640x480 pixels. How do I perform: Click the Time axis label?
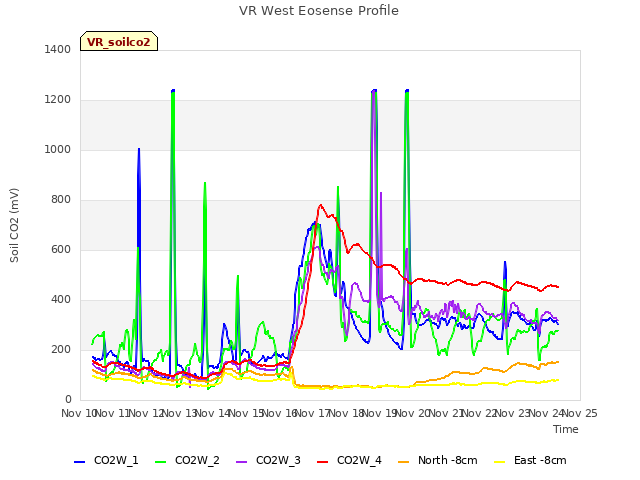click(566, 429)
